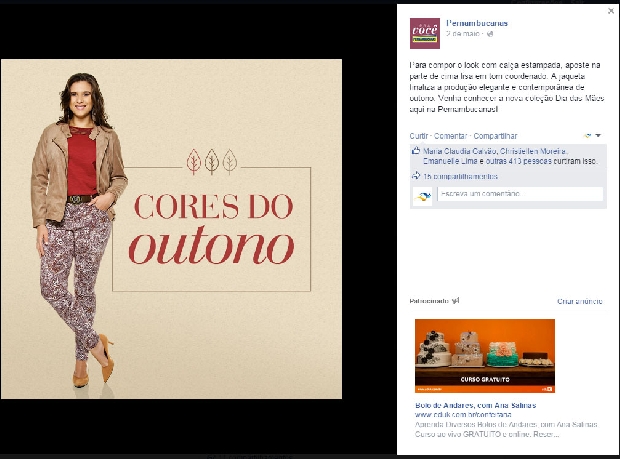The image size is (620, 459).
Task: Open the Bolo de Andares ad title
Action: 475,405
